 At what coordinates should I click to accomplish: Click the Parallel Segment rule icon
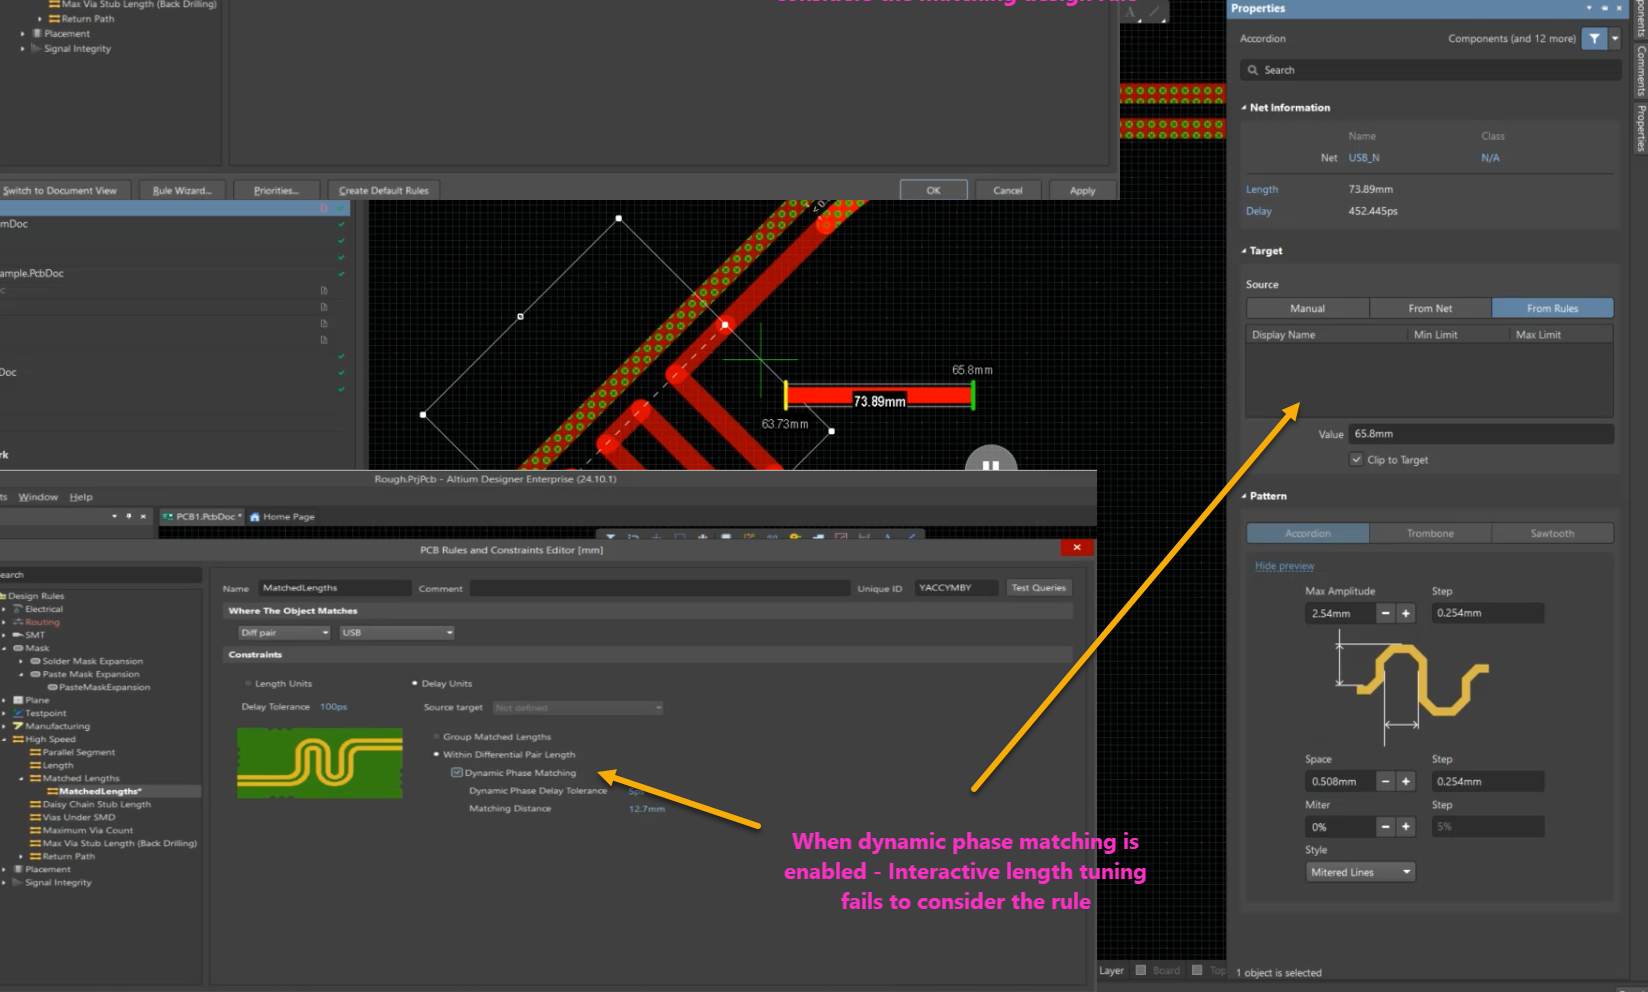(x=36, y=752)
